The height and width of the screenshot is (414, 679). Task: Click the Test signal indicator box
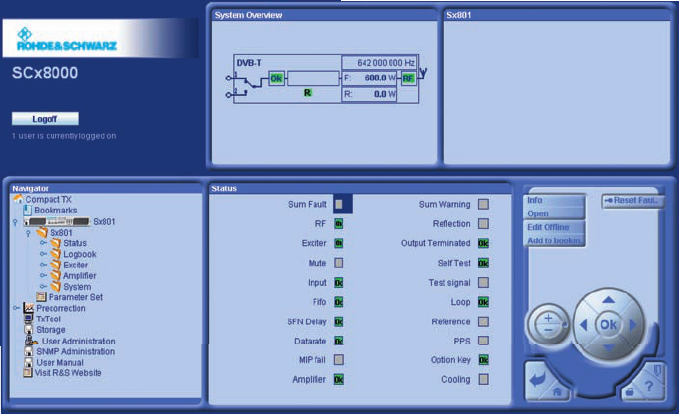pos(483,282)
